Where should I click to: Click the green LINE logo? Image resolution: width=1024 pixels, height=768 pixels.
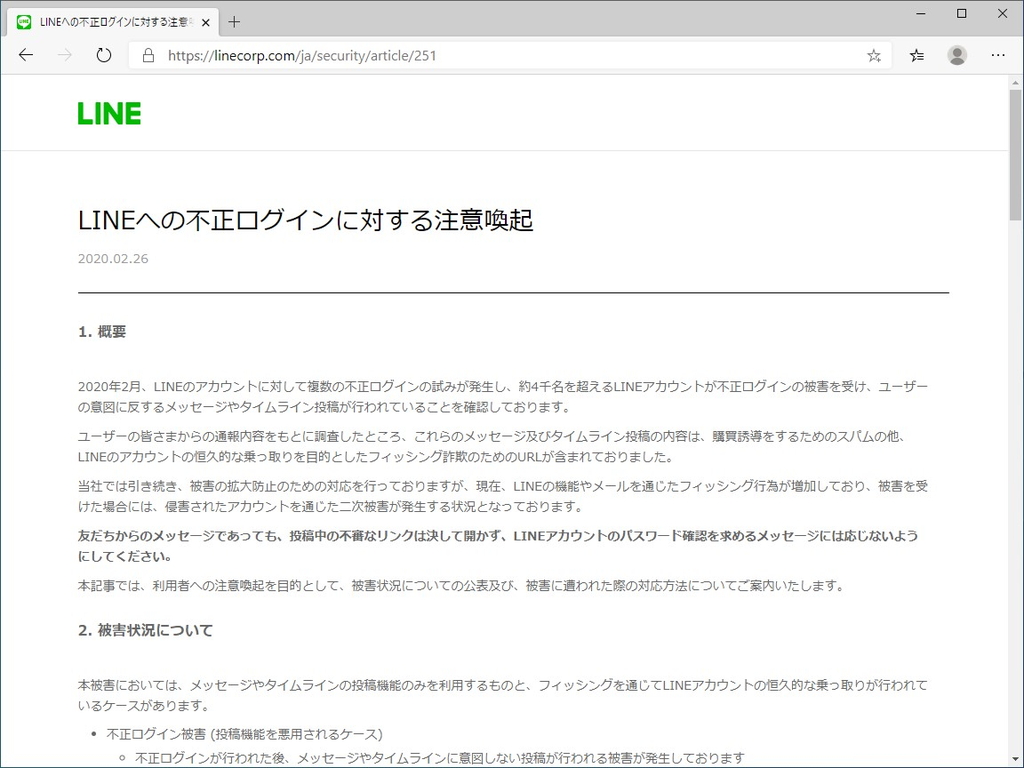point(108,113)
